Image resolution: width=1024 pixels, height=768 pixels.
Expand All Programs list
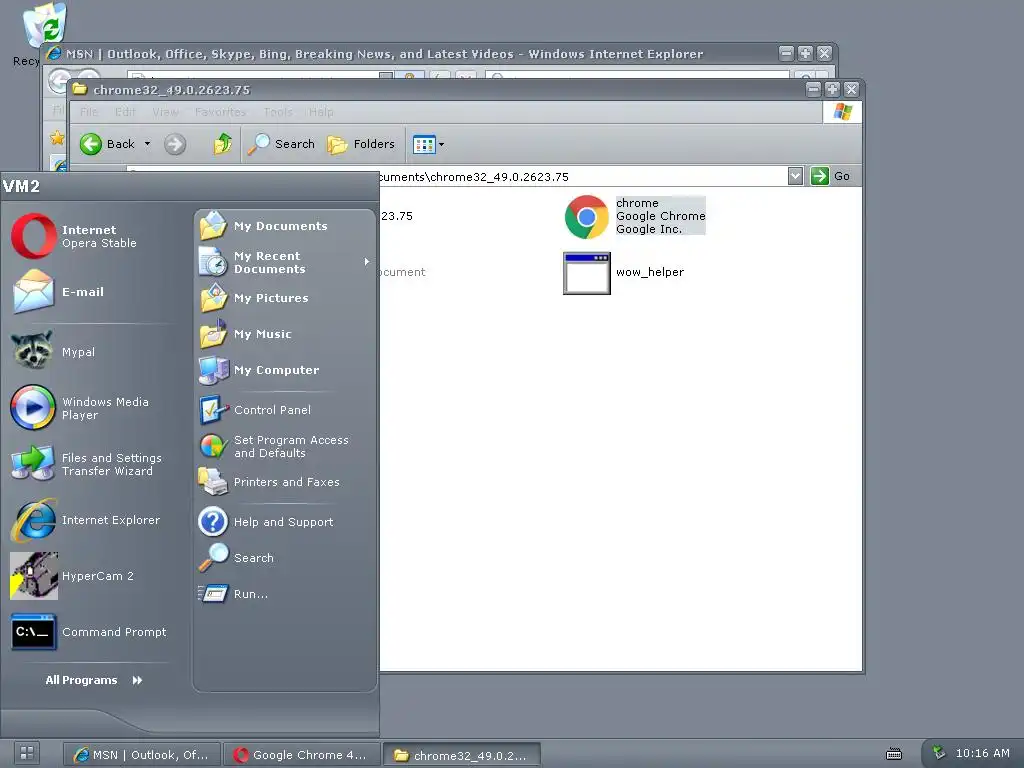click(x=93, y=680)
